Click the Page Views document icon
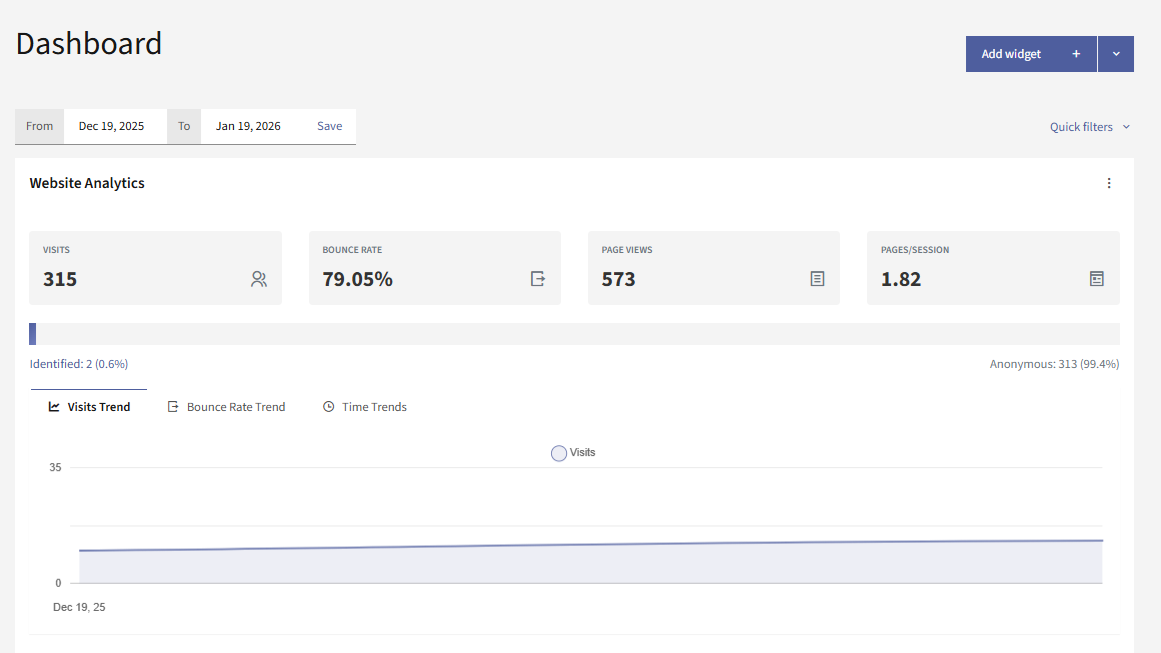Image resolution: width=1161 pixels, height=653 pixels. coord(817,279)
